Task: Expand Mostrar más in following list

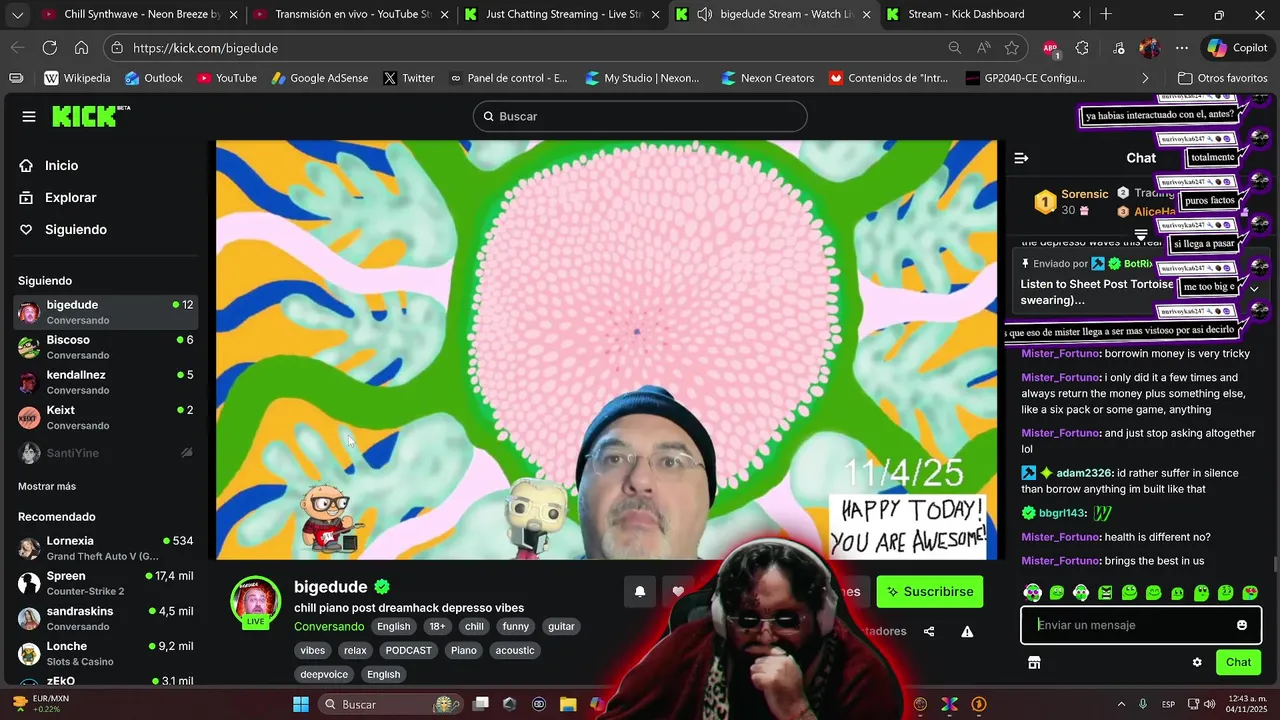Action: pyautogui.click(x=47, y=486)
